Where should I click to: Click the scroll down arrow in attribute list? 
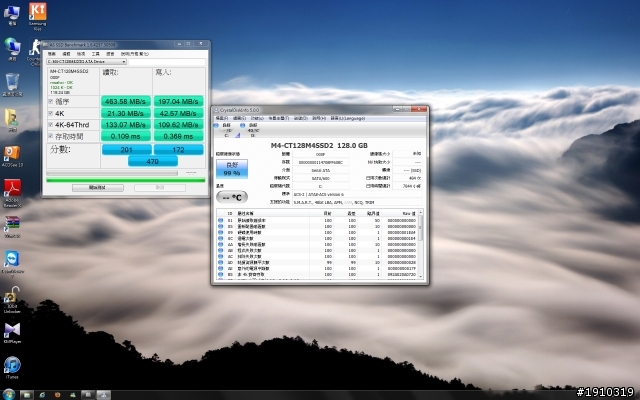pyautogui.click(x=420, y=276)
